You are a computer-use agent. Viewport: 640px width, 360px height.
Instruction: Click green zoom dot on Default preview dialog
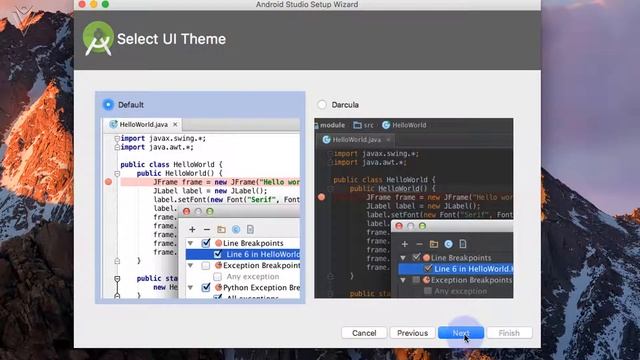click(210, 211)
